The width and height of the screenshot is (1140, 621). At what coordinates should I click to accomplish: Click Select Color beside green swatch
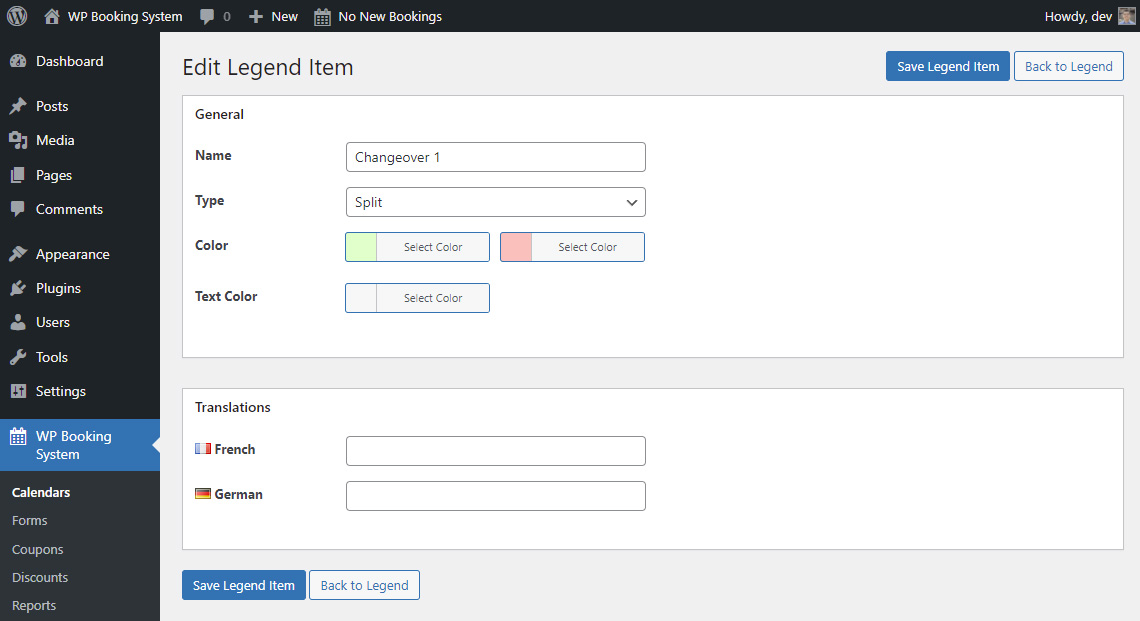pyautogui.click(x=433, y=247)
